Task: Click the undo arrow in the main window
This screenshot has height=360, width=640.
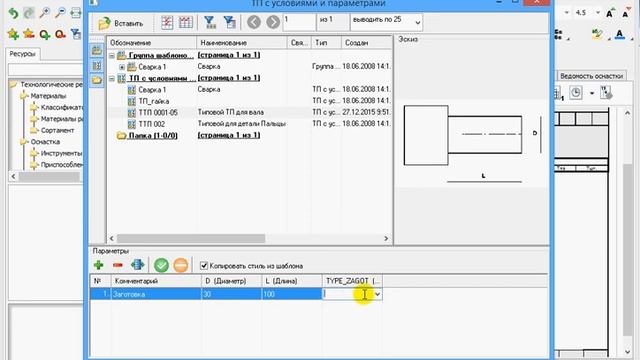Action: pos(13,13)
